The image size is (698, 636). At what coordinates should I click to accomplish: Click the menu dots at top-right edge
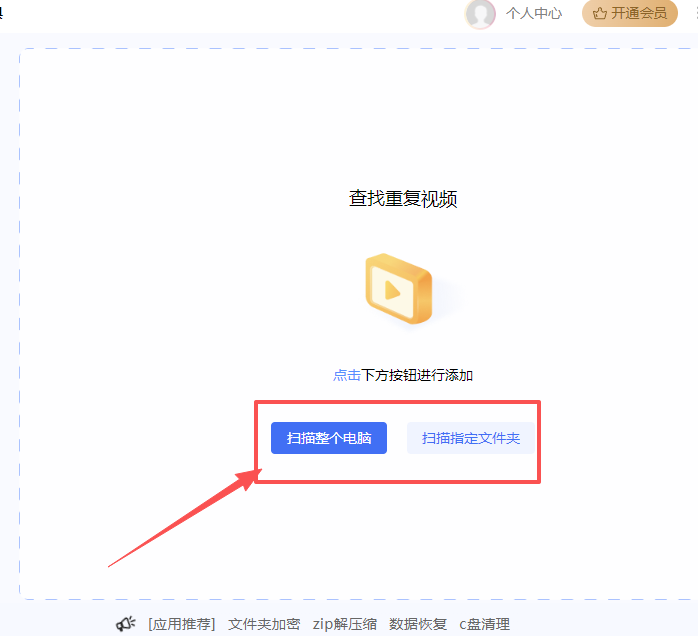pyautogui.click(x=693, y=14)
